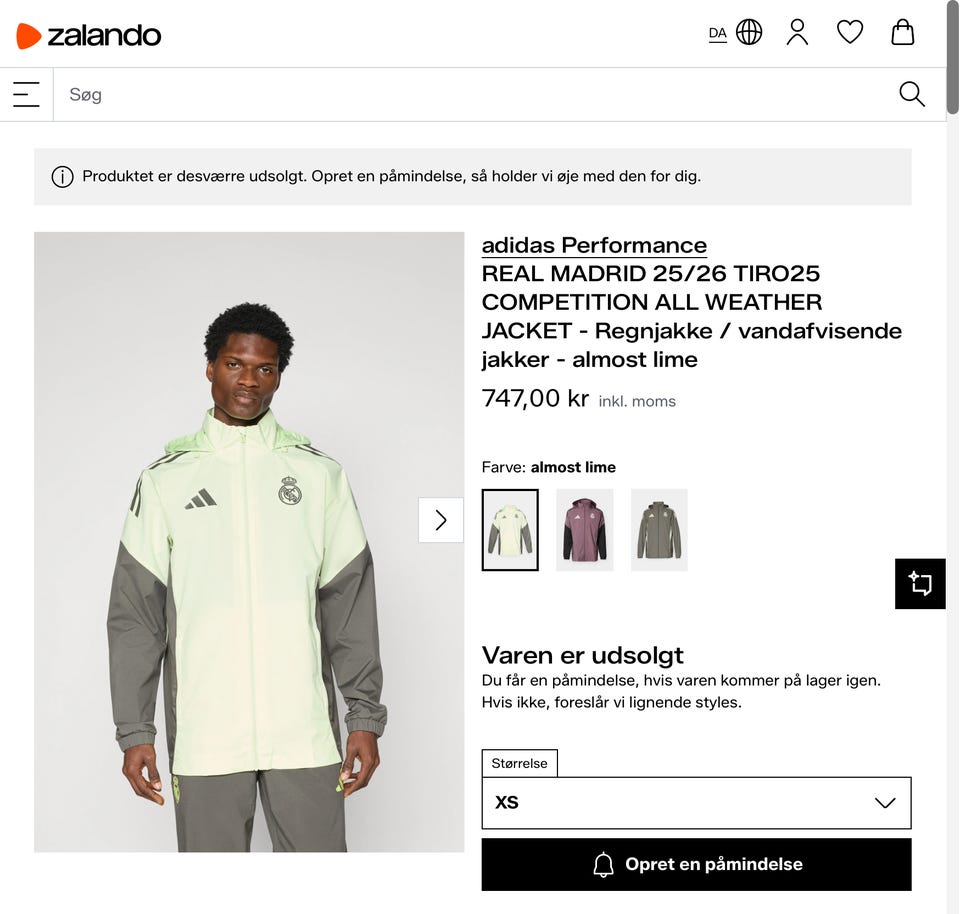Click into the Søg search field
This screenshot has height=914, width=960.
(470, 95)
